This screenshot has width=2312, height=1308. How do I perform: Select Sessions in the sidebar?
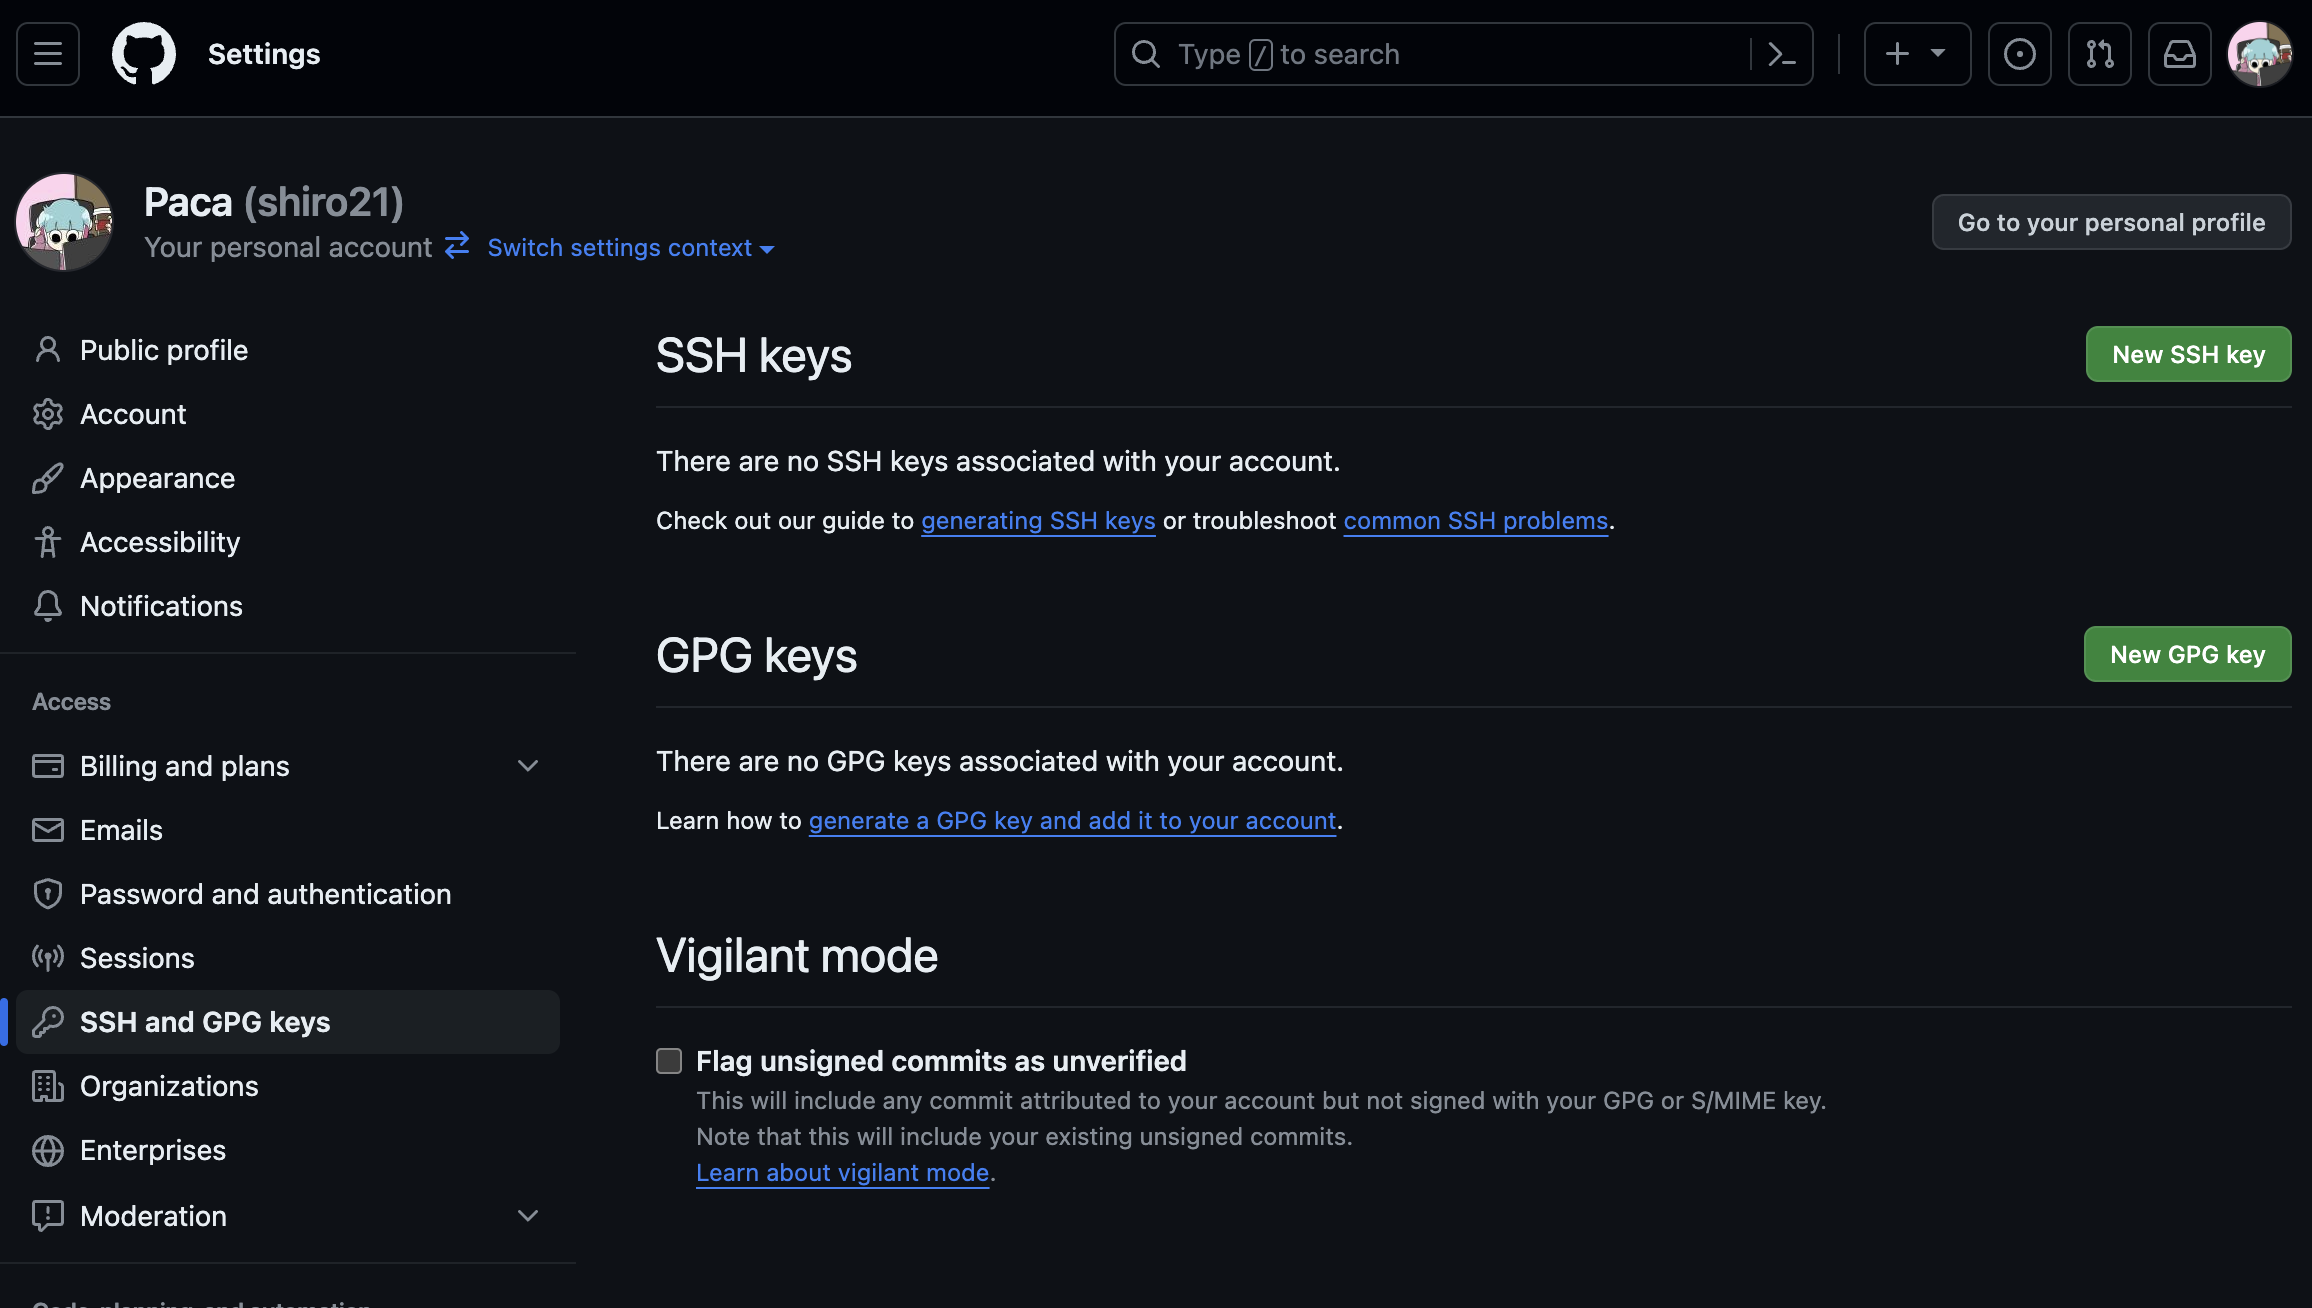point(137,958)
